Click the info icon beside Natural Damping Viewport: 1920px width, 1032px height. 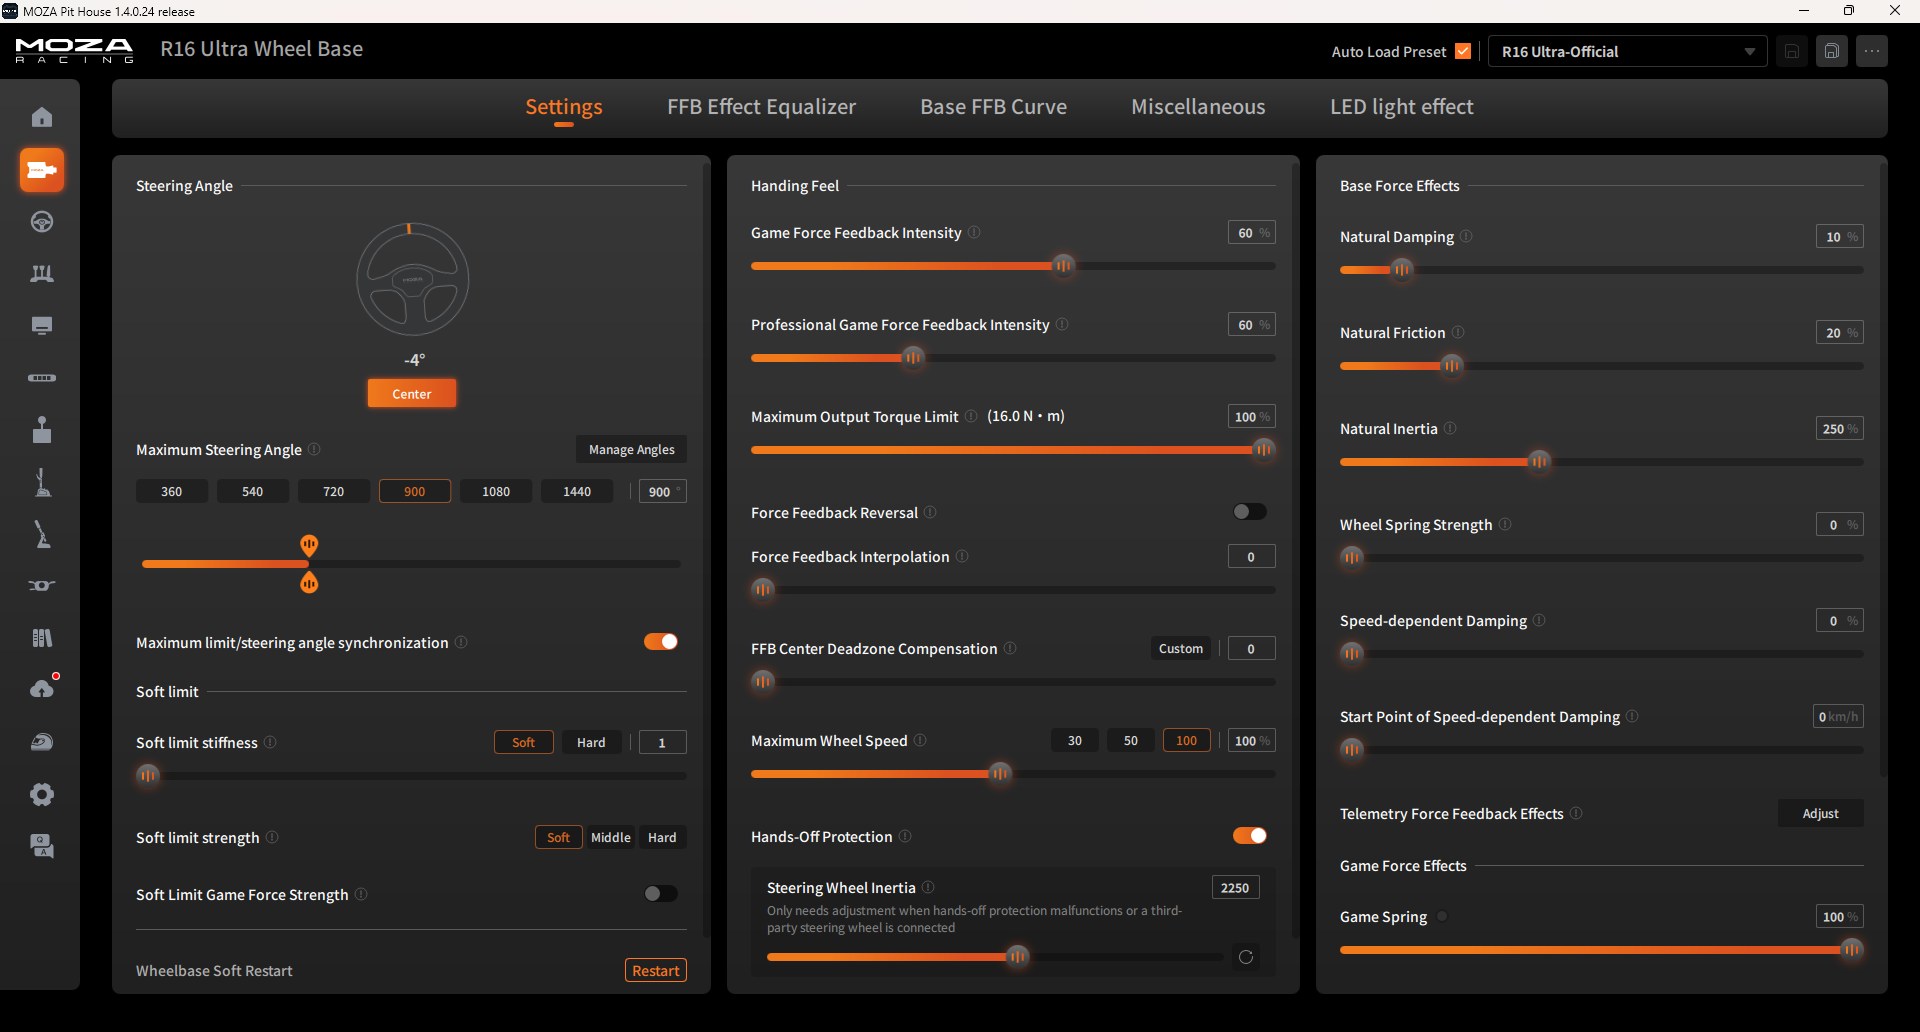point(1466,236)
